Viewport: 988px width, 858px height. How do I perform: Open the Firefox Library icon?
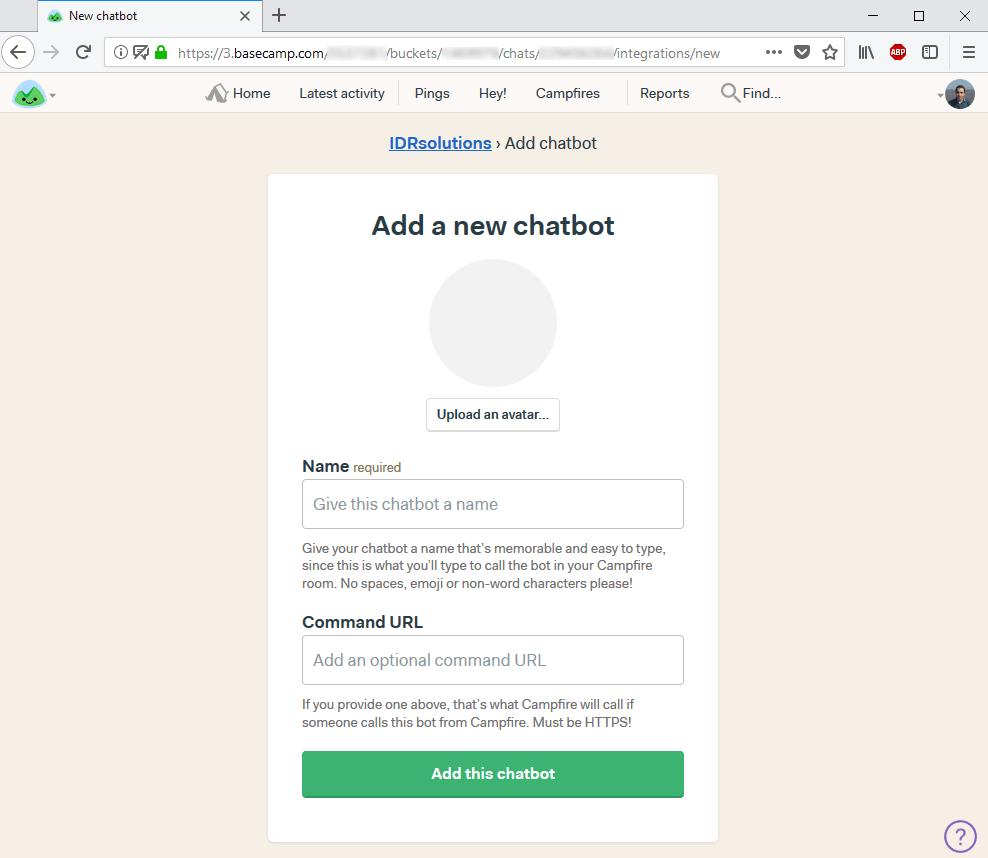point(866,52)
